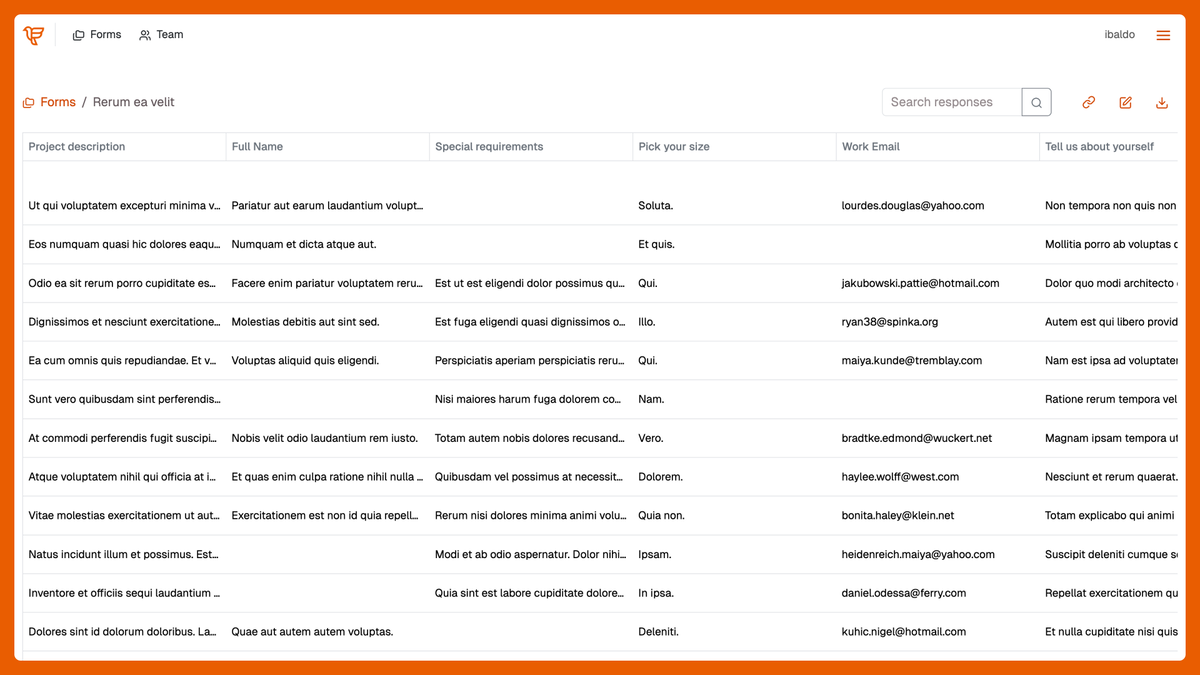Screen dimensions: 1200x675
Task: Select the row with lourdes.douglas@yahoo.com
Action: point(600,205)
